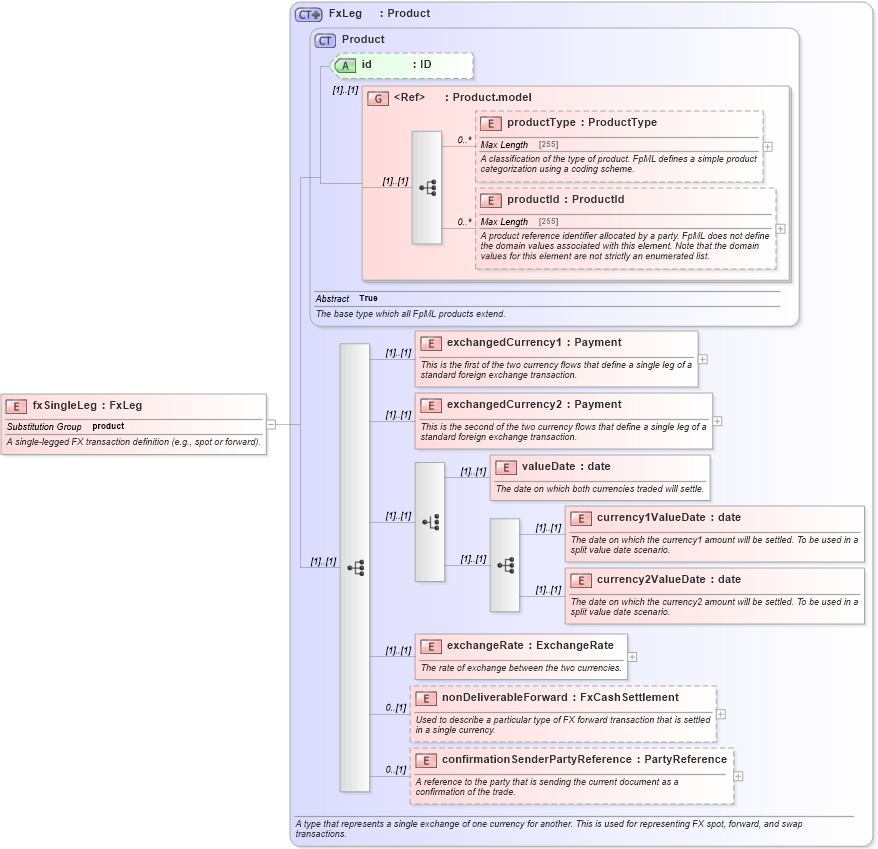Click the 'nonDeliverableForward : FxCashSettlement' label

(560, 697)
